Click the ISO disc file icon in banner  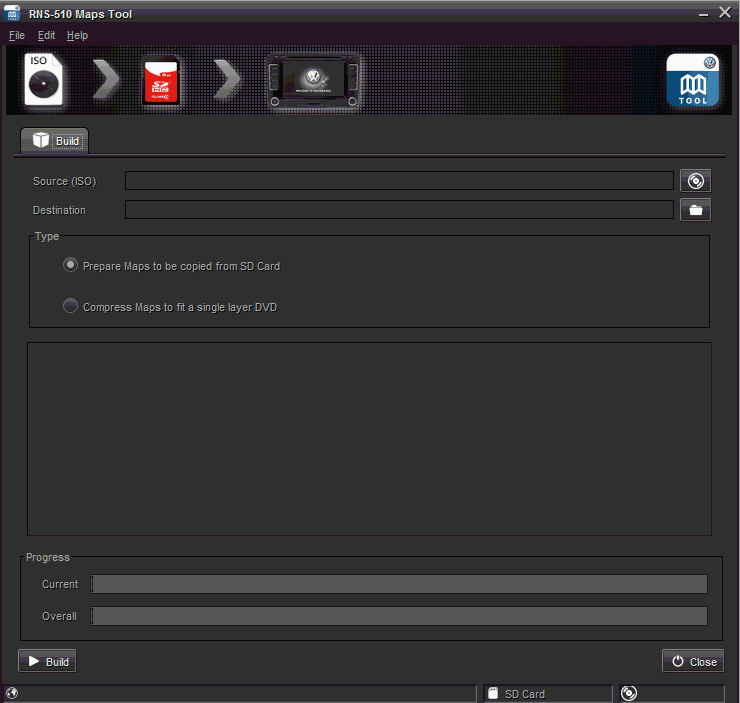[44, 81]
